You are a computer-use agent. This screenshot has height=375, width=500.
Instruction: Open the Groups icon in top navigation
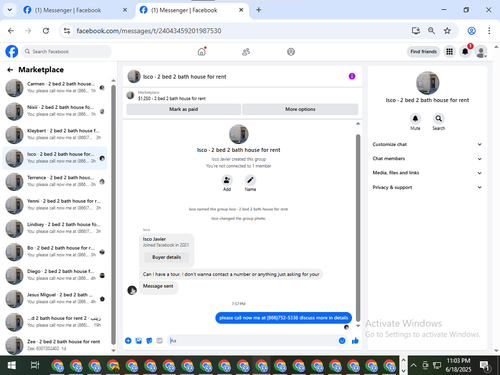291,52
